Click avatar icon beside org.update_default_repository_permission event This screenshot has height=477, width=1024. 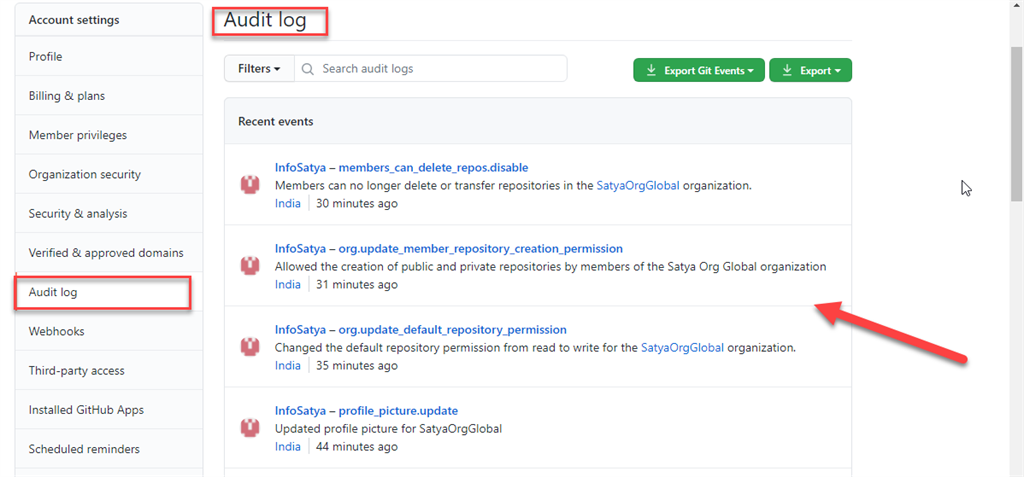[x=250, y=347]
